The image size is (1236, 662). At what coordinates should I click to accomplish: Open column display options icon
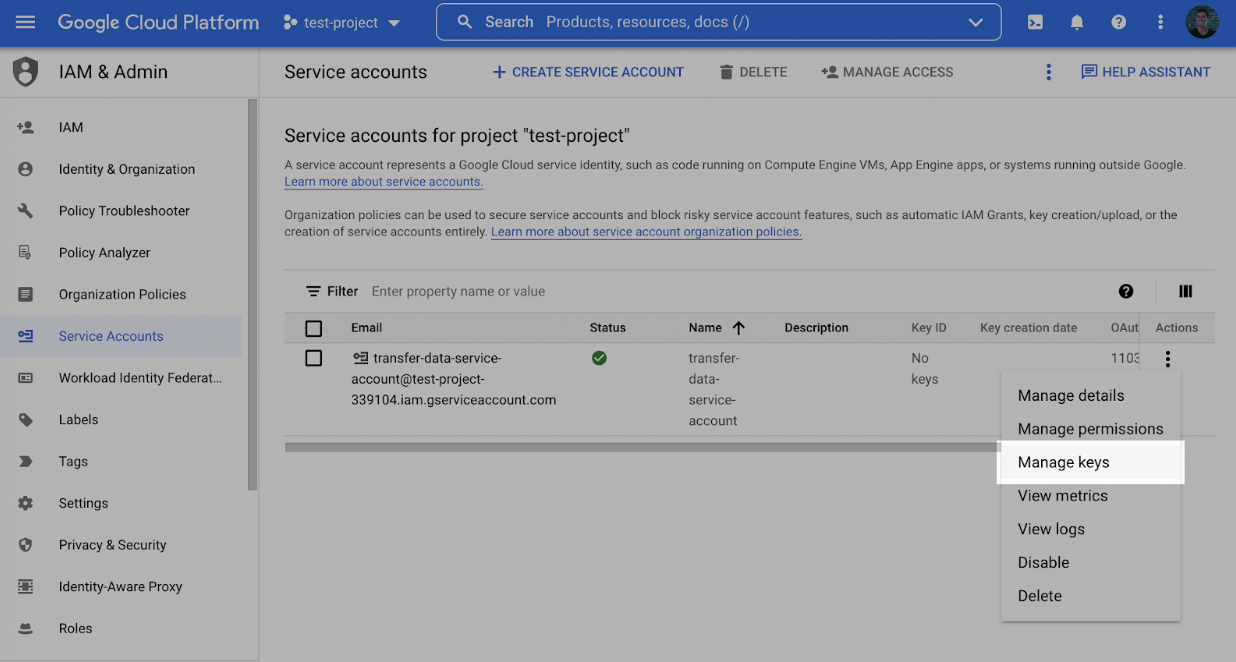pos(1186,292)
